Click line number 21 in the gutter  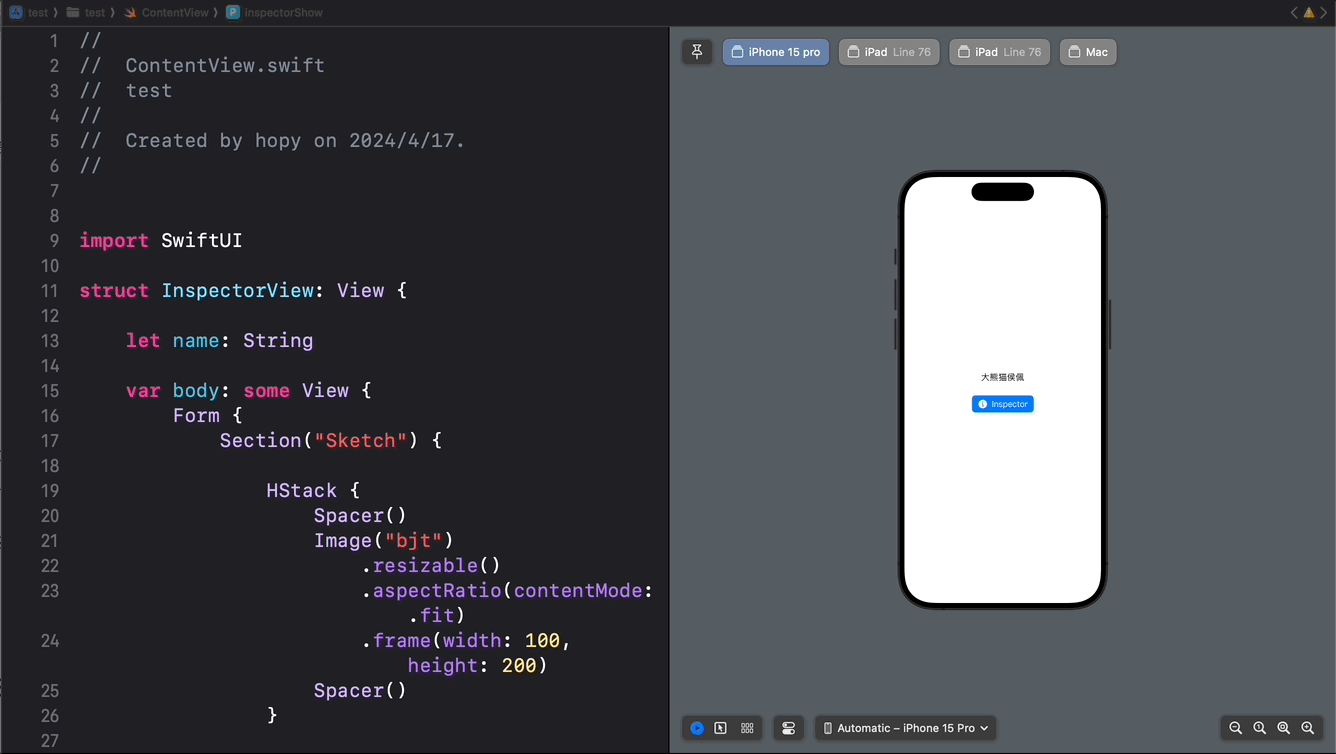pos(50,541)
